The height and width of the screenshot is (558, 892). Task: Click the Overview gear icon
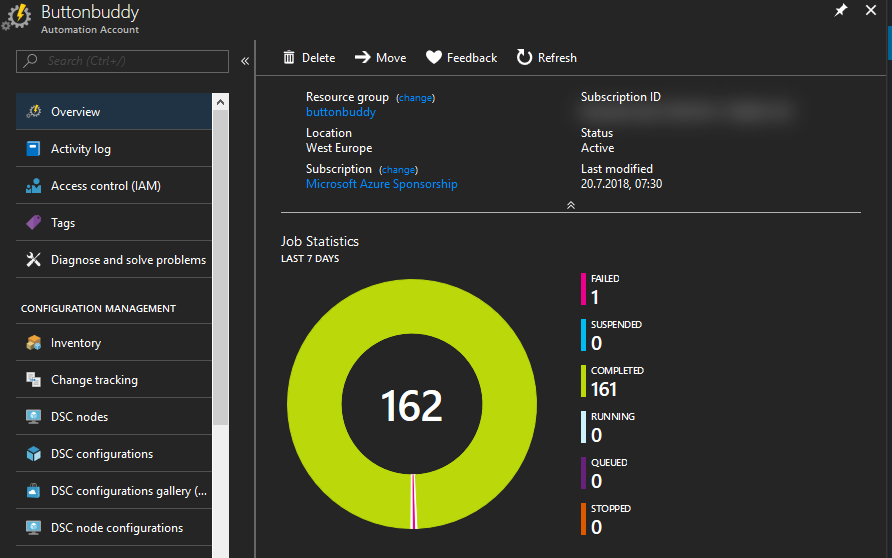coord(34,111)
